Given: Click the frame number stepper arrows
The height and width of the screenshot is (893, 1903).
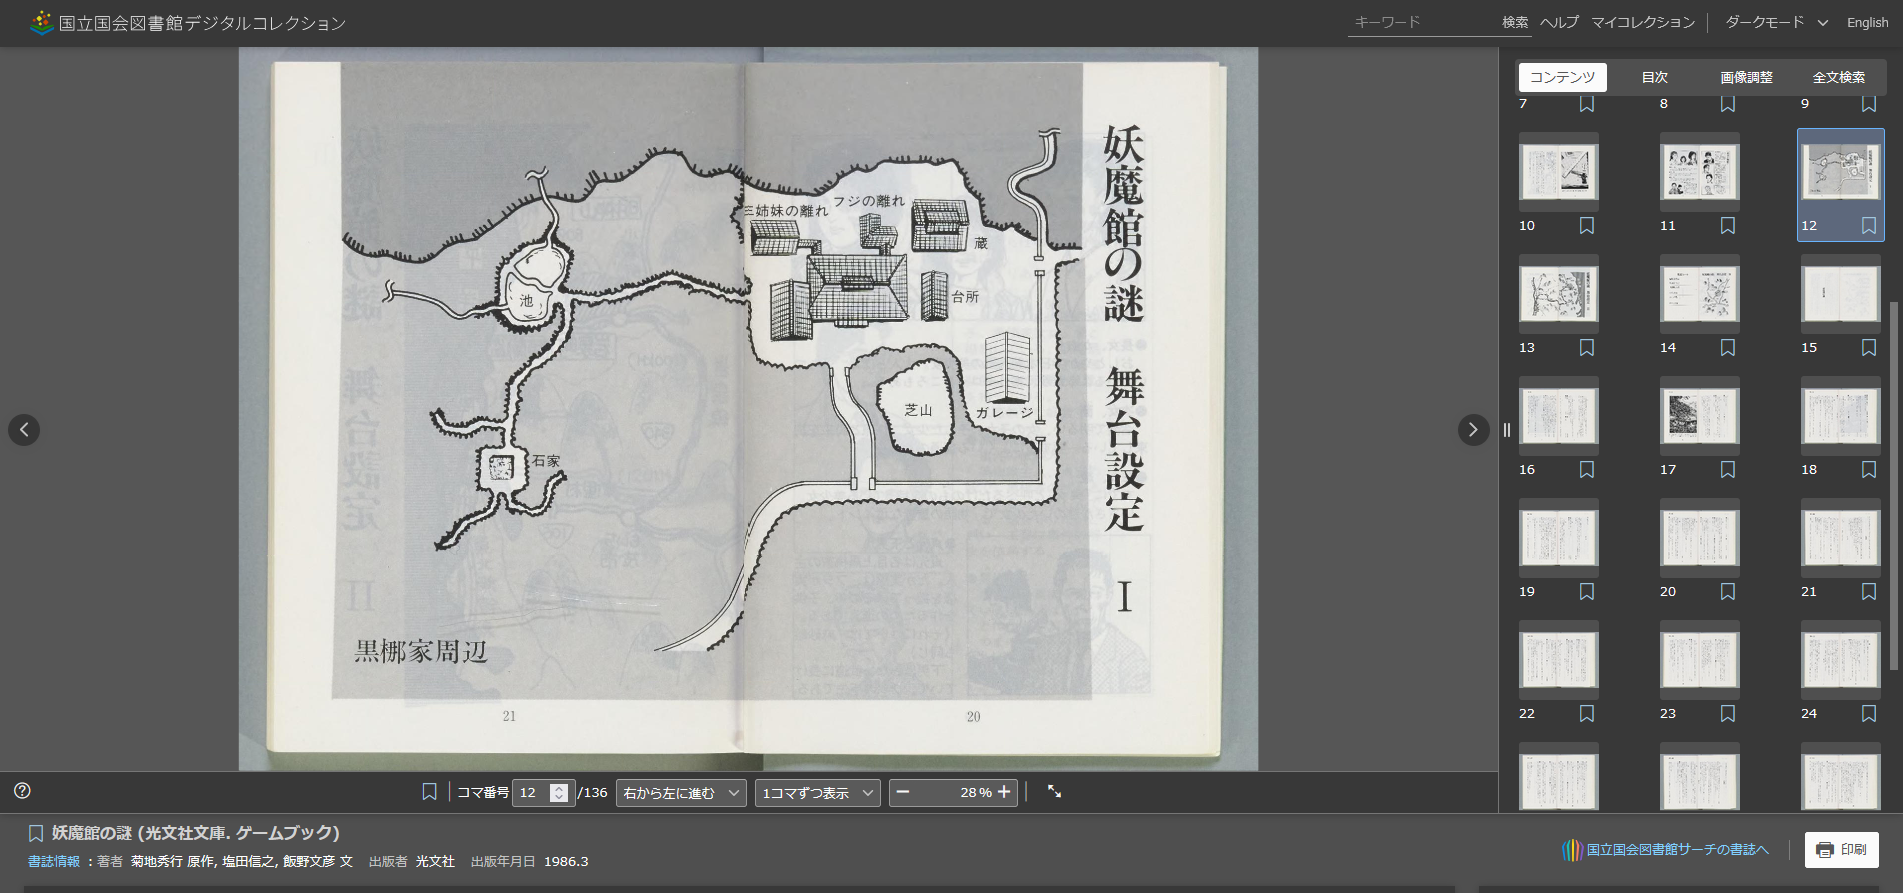Looking at the screenshot, I should (x=559, y=793).
